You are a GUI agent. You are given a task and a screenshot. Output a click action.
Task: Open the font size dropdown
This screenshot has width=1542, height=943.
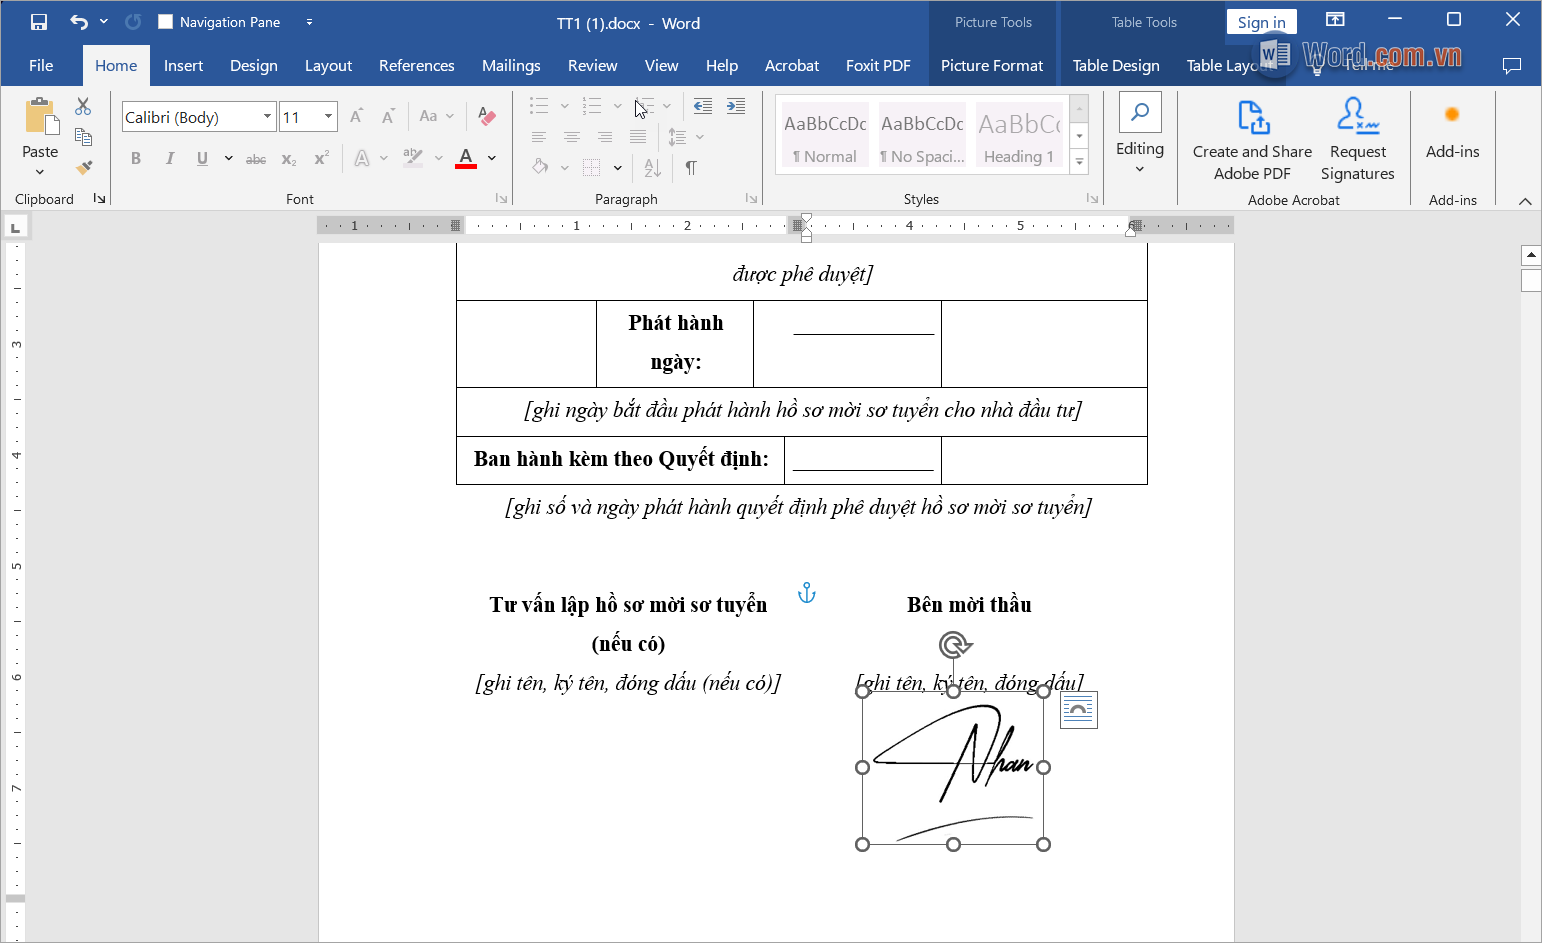(328, 117)
